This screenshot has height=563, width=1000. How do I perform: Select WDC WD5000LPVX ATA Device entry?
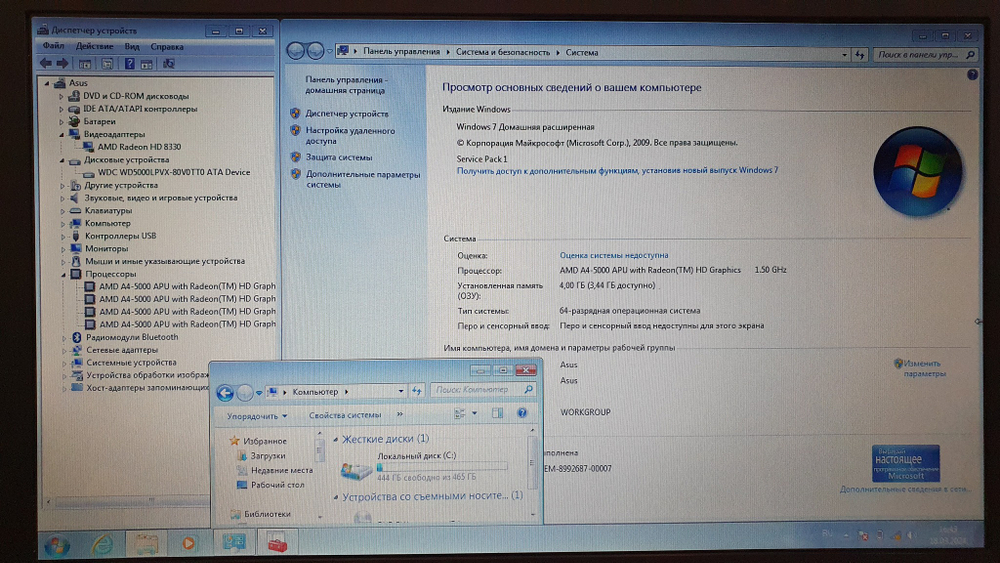tap(173, 172)
